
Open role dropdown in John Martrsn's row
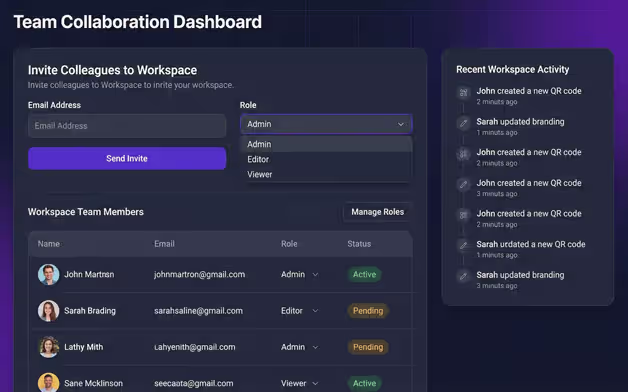click(x=300, y=275)
